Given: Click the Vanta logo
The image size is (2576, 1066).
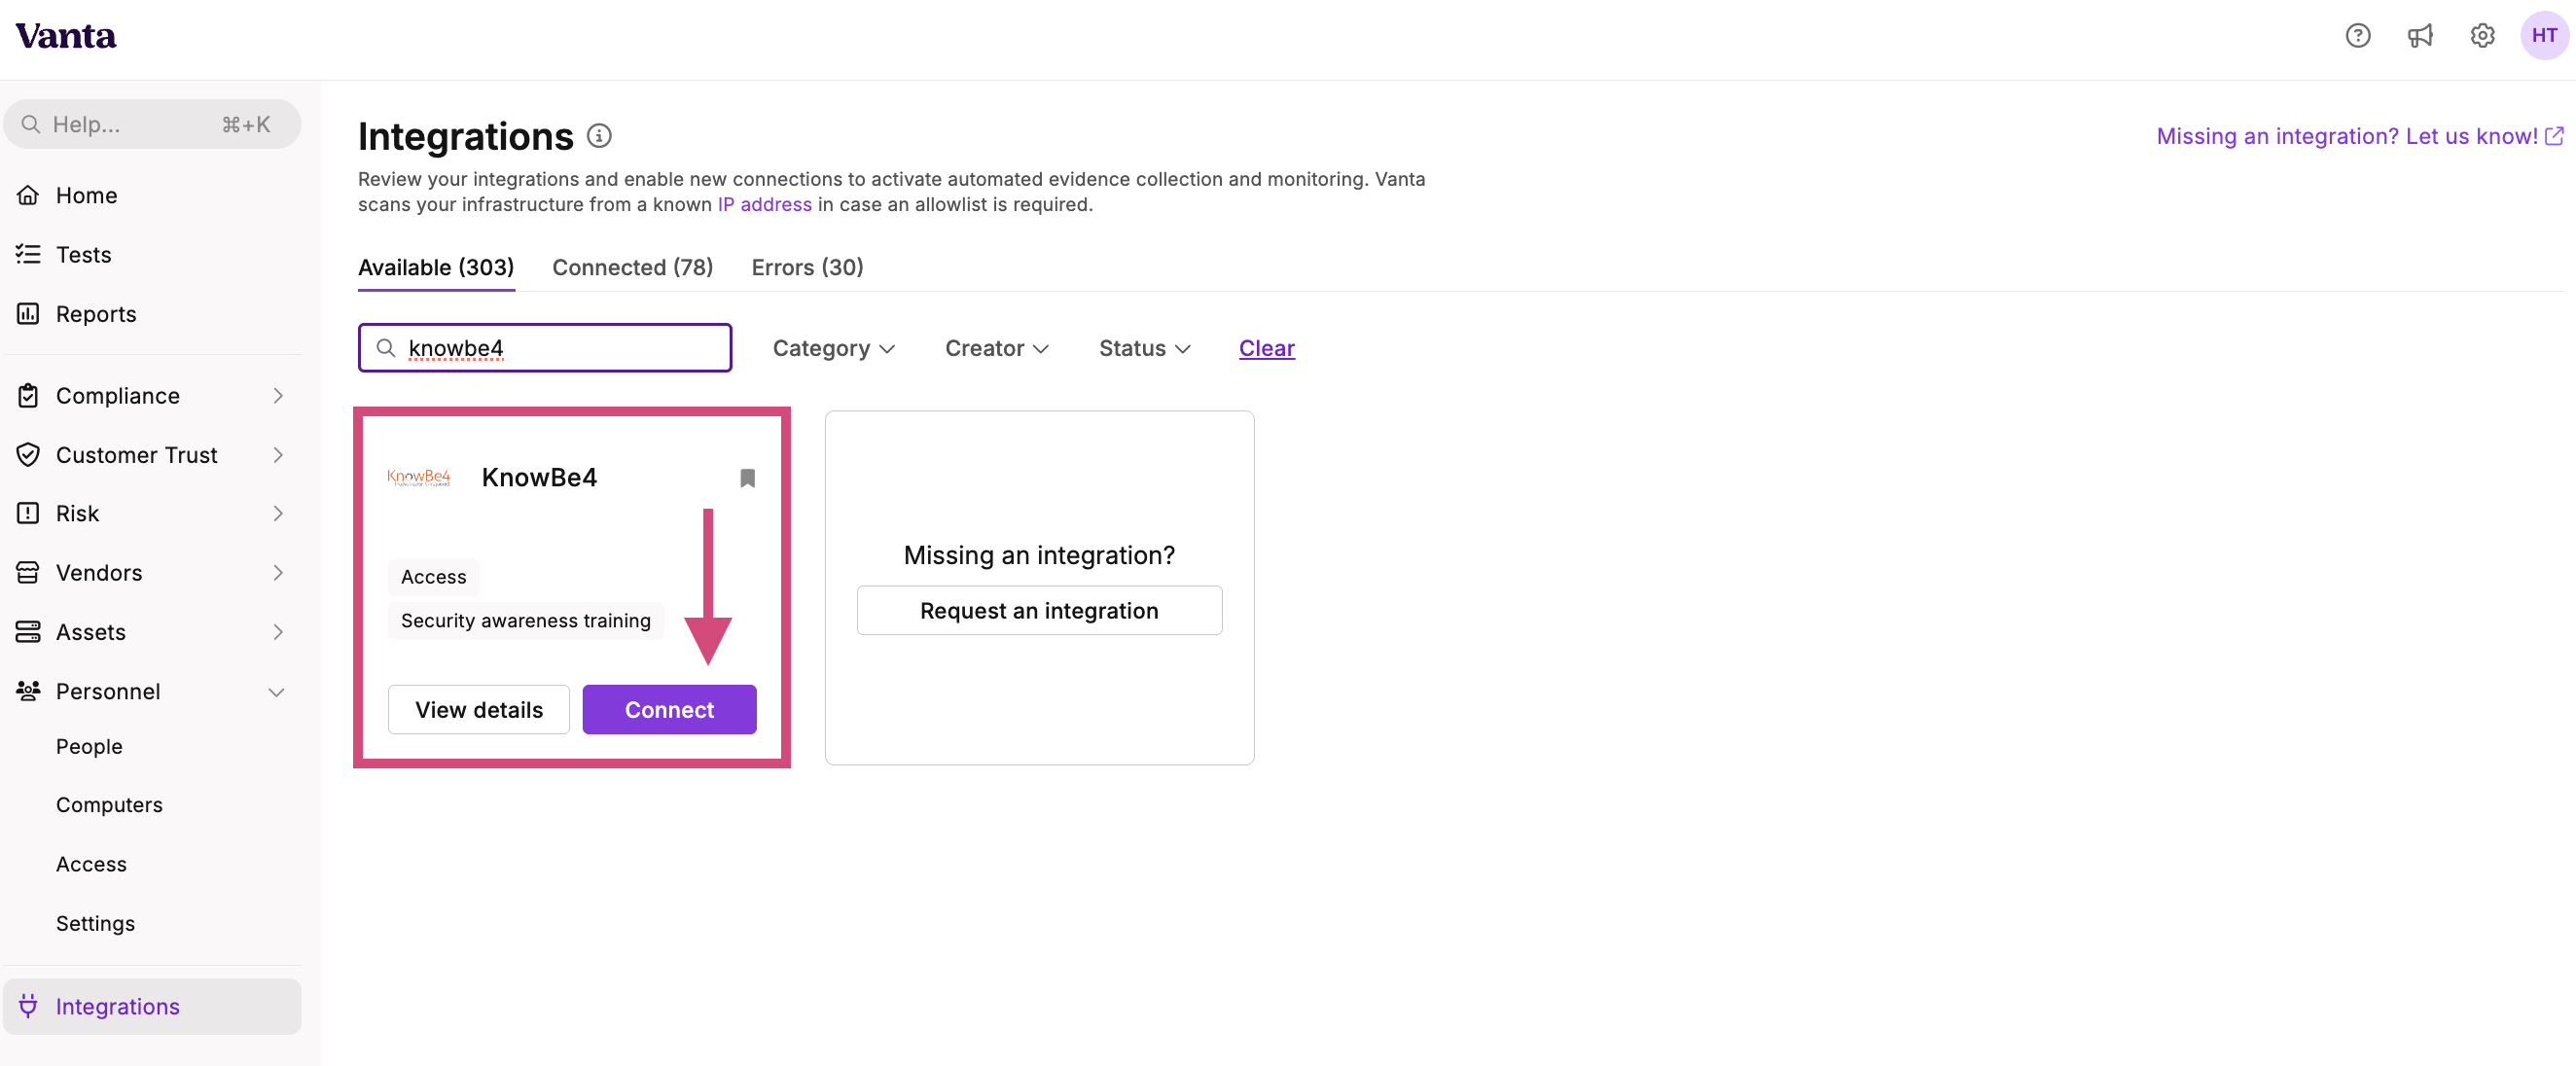Looking at the screenshot, I should (66, 36).
